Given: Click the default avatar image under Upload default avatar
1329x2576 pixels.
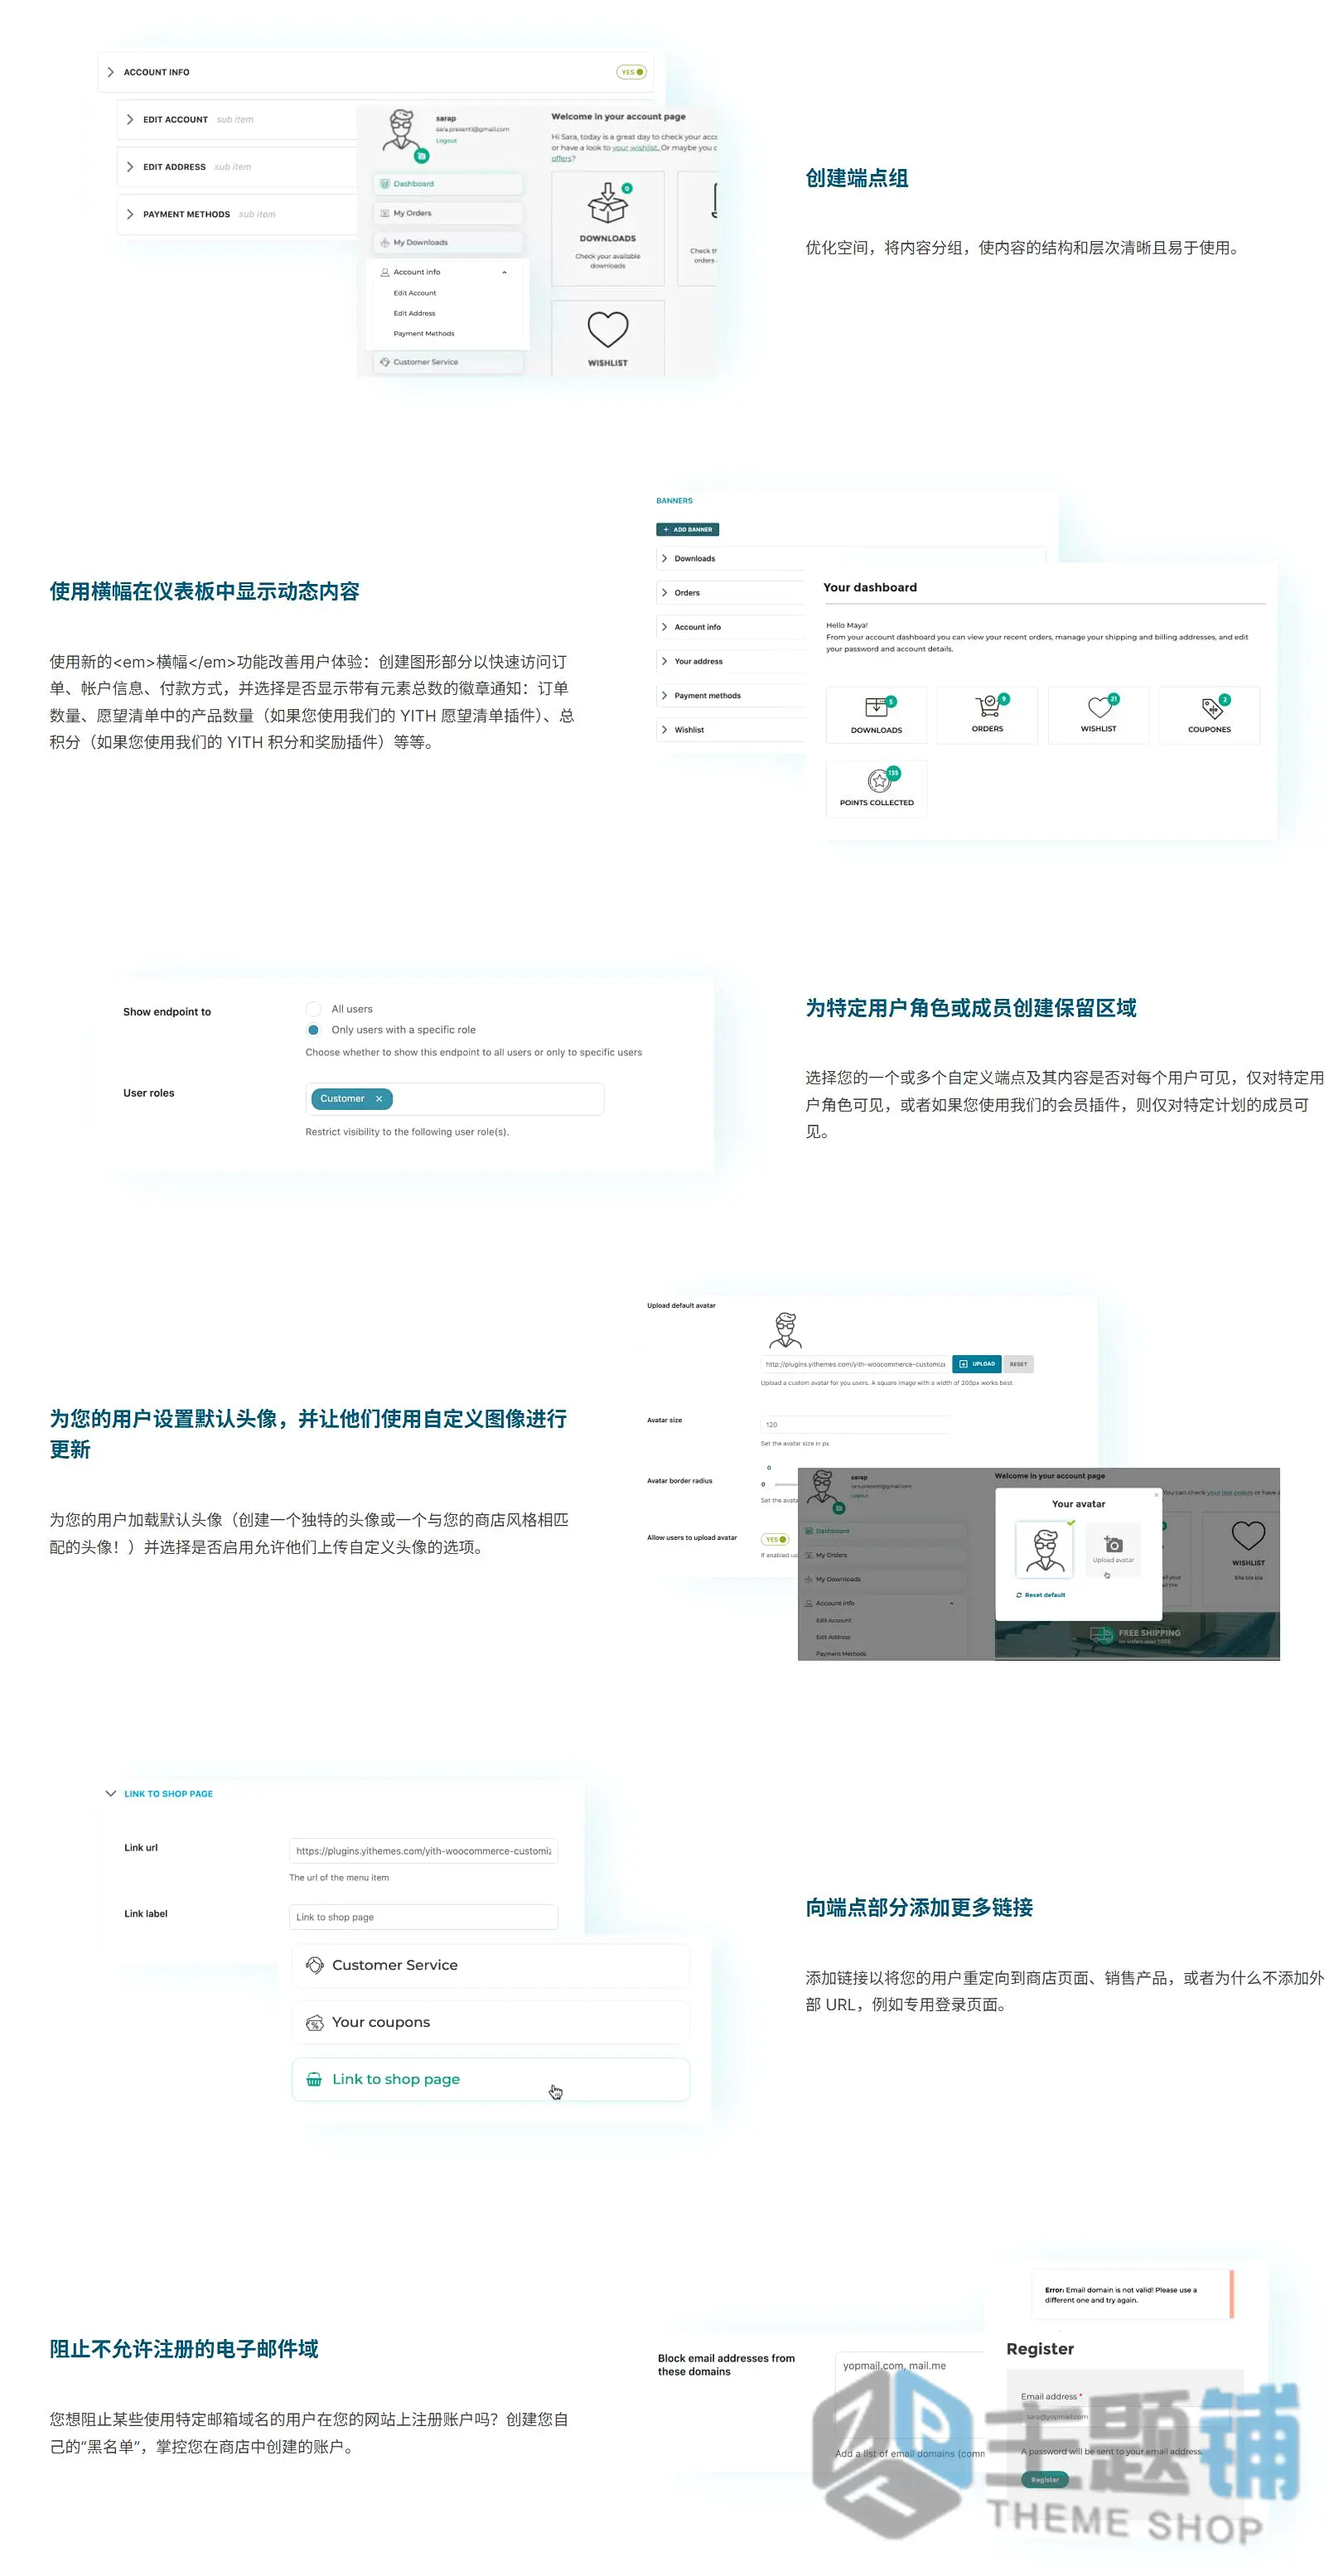Looking at the screenshot, I should click(786, 1330).
